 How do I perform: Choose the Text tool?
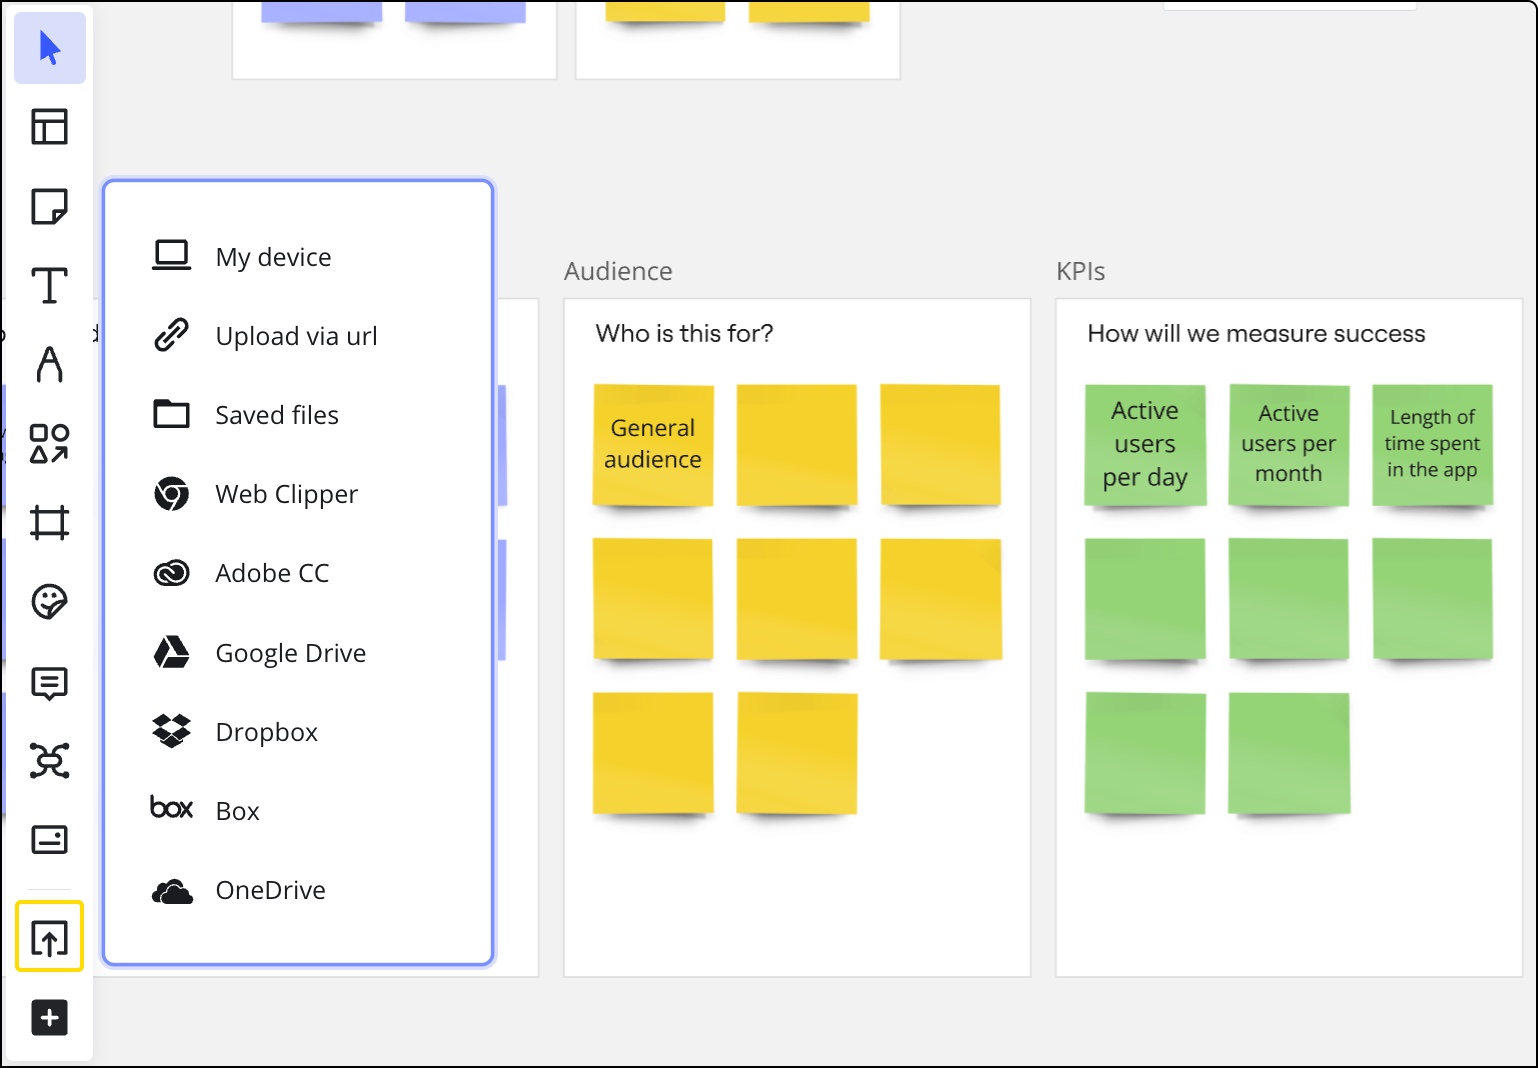(49, 286)
